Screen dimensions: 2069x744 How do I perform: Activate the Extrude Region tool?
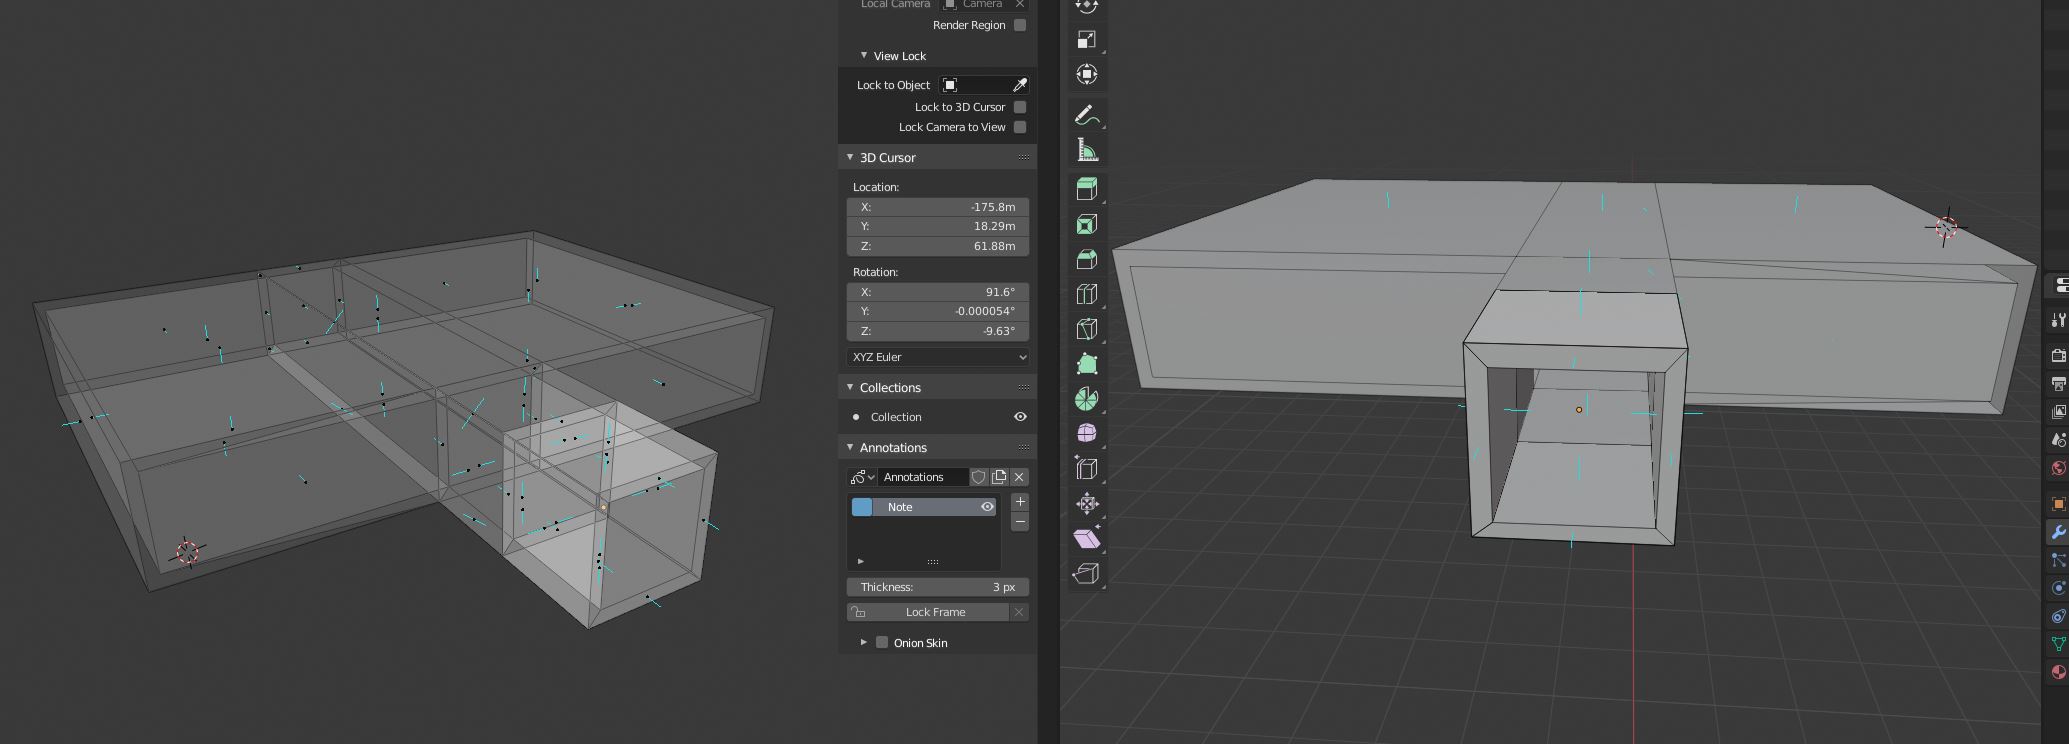(x=1086, y=189)
